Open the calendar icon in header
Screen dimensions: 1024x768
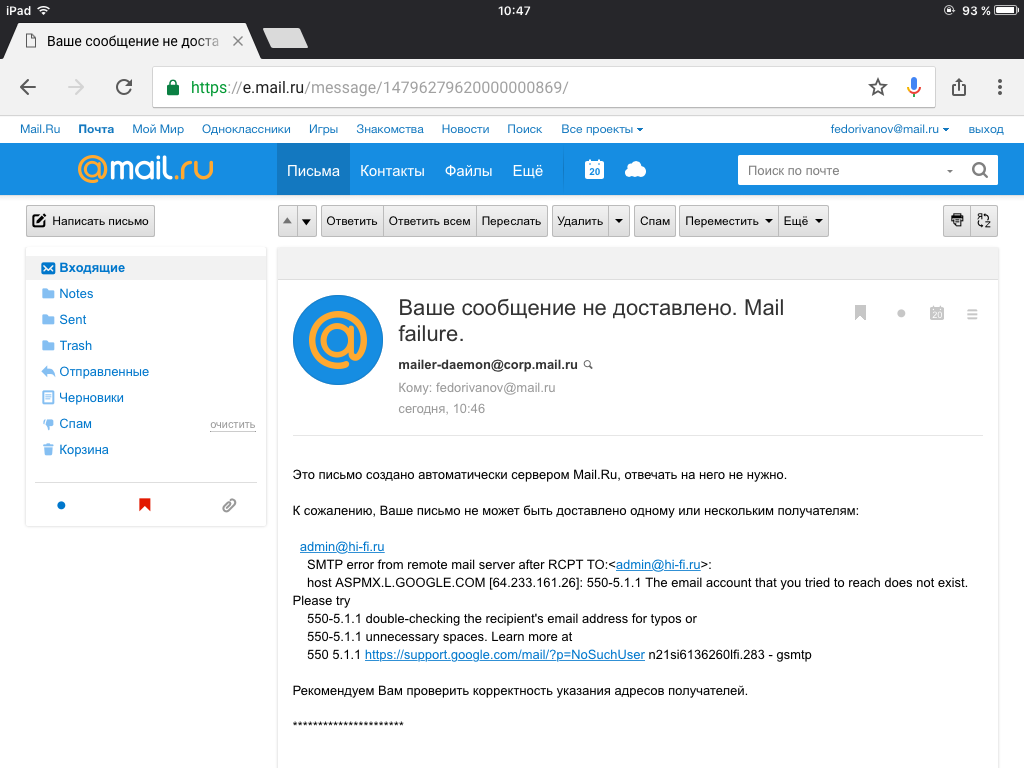click(x=594, y=170)
